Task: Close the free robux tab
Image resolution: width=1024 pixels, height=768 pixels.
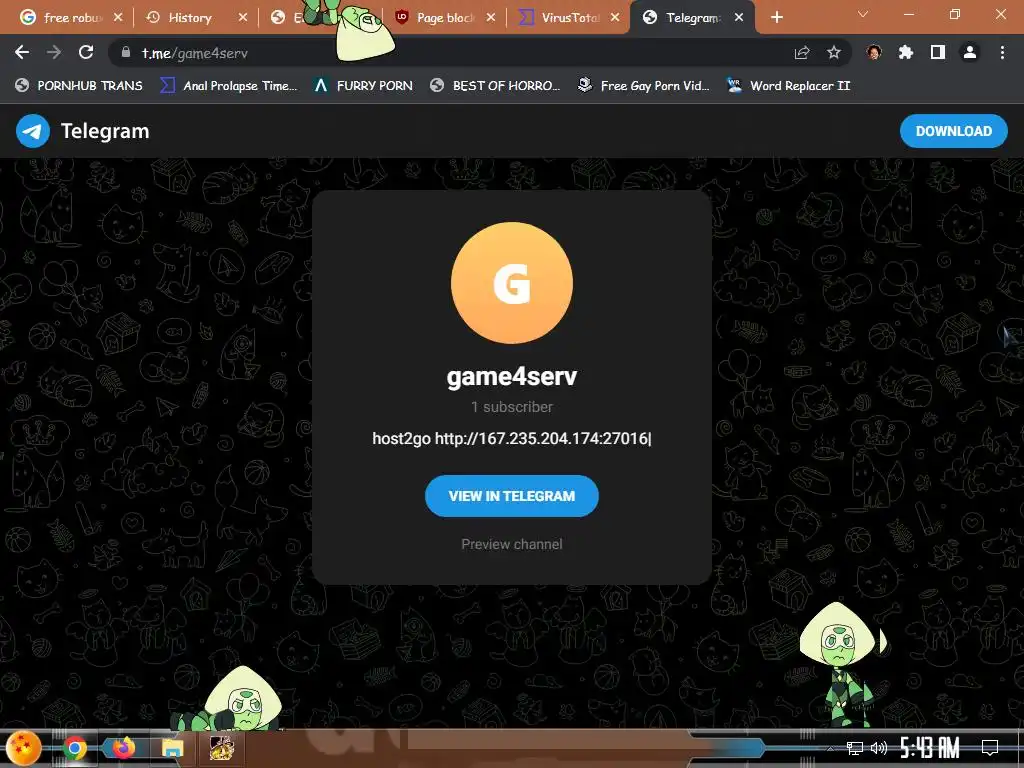Action: [118, 18]
